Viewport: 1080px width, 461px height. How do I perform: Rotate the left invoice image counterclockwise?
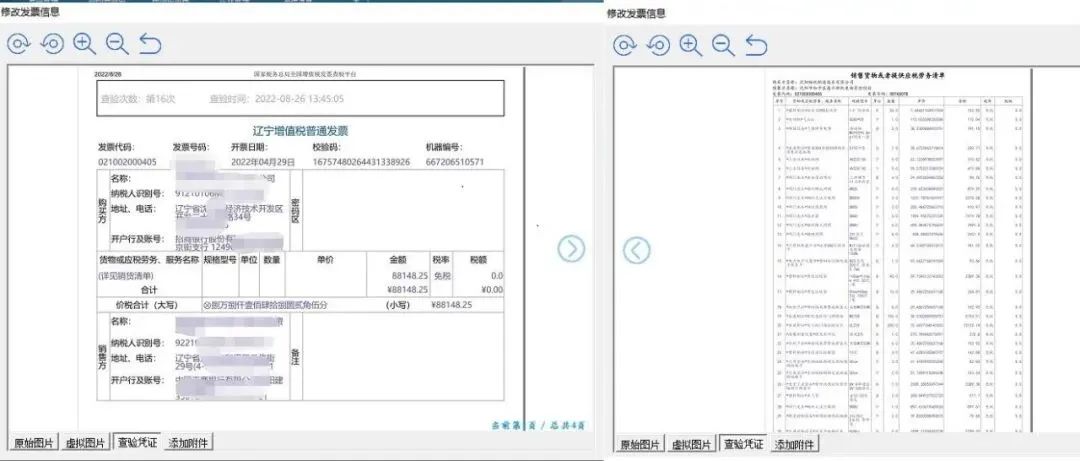click(x=52, y=44)
